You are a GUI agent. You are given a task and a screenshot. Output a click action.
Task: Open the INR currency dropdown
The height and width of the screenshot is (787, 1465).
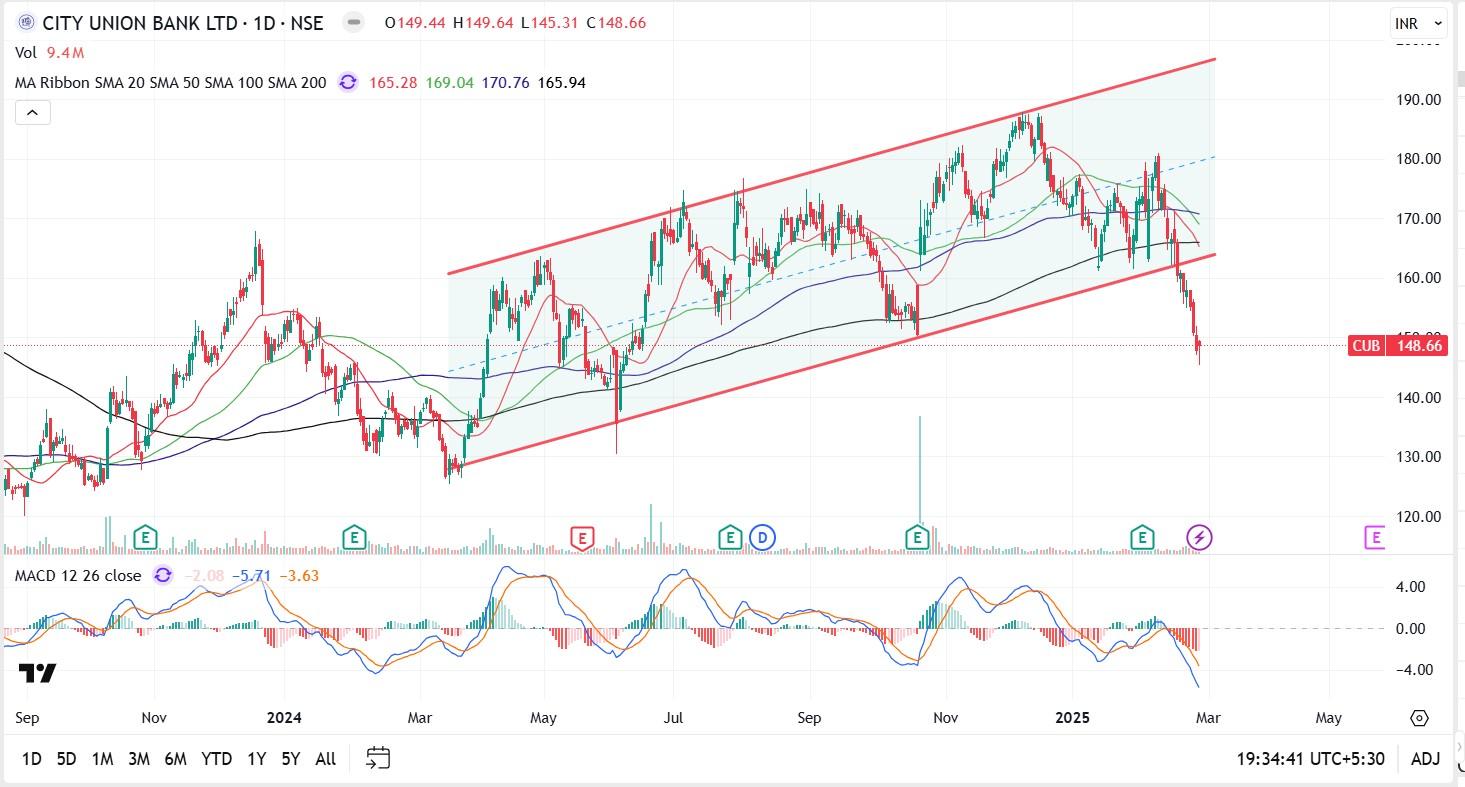click(x=1419, y=23)
